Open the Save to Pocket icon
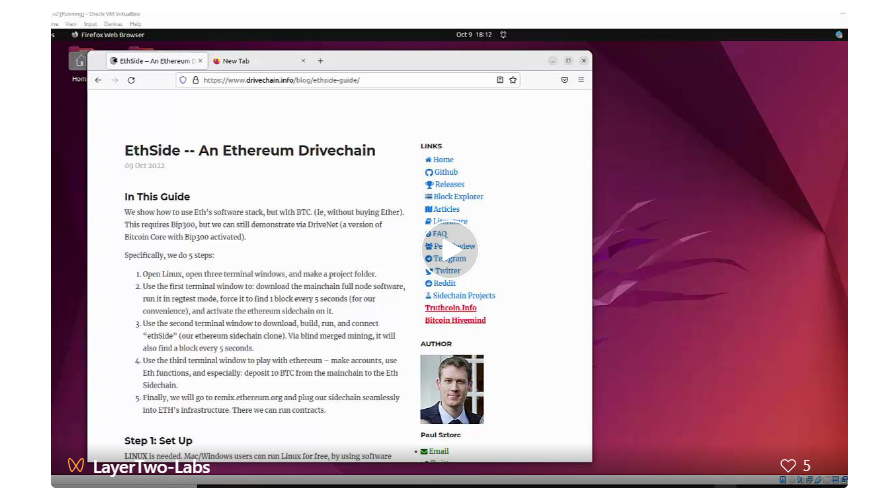Viewport: 884px width, 499px height. pyautogui.click(x=564, y=80)
